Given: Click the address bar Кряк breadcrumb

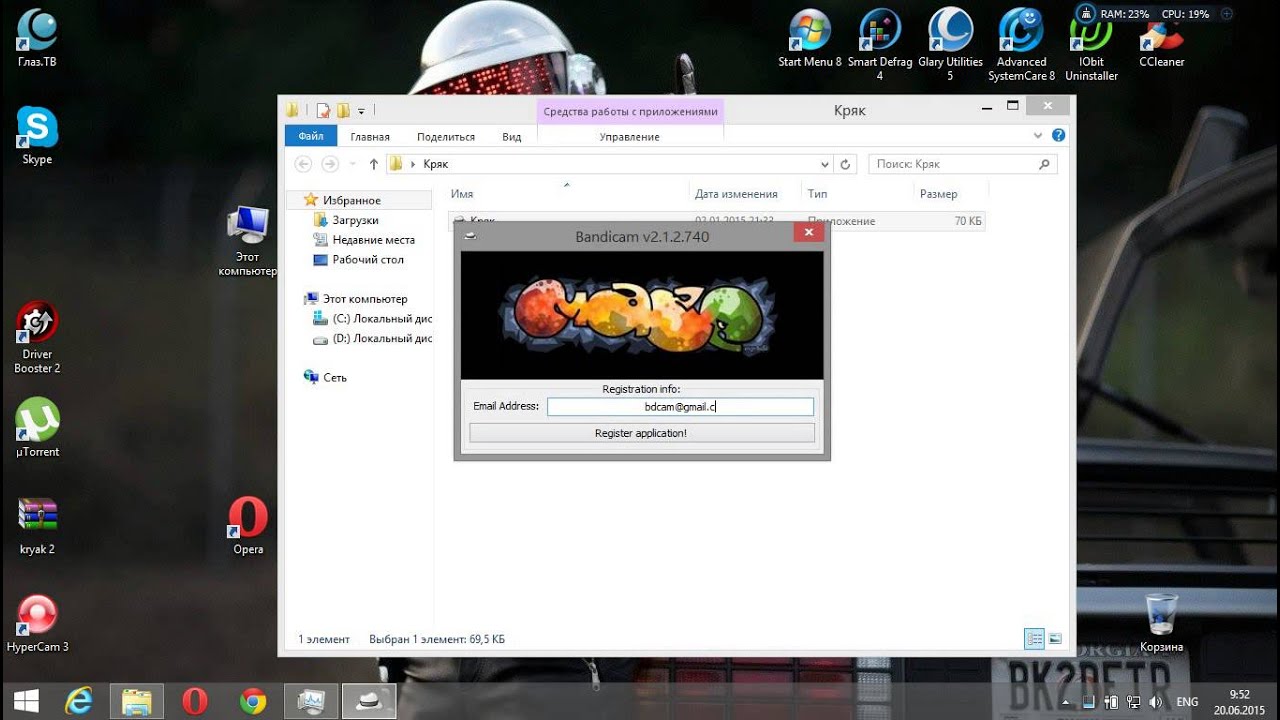Looking at the screenshot, I should [x=435, y=164].
